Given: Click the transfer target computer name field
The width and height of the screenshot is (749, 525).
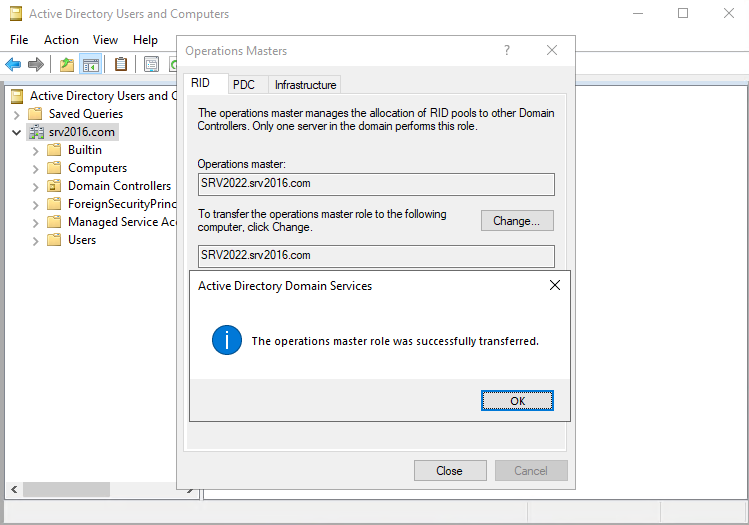Looking at the screenshot, I should coord(376,256).
